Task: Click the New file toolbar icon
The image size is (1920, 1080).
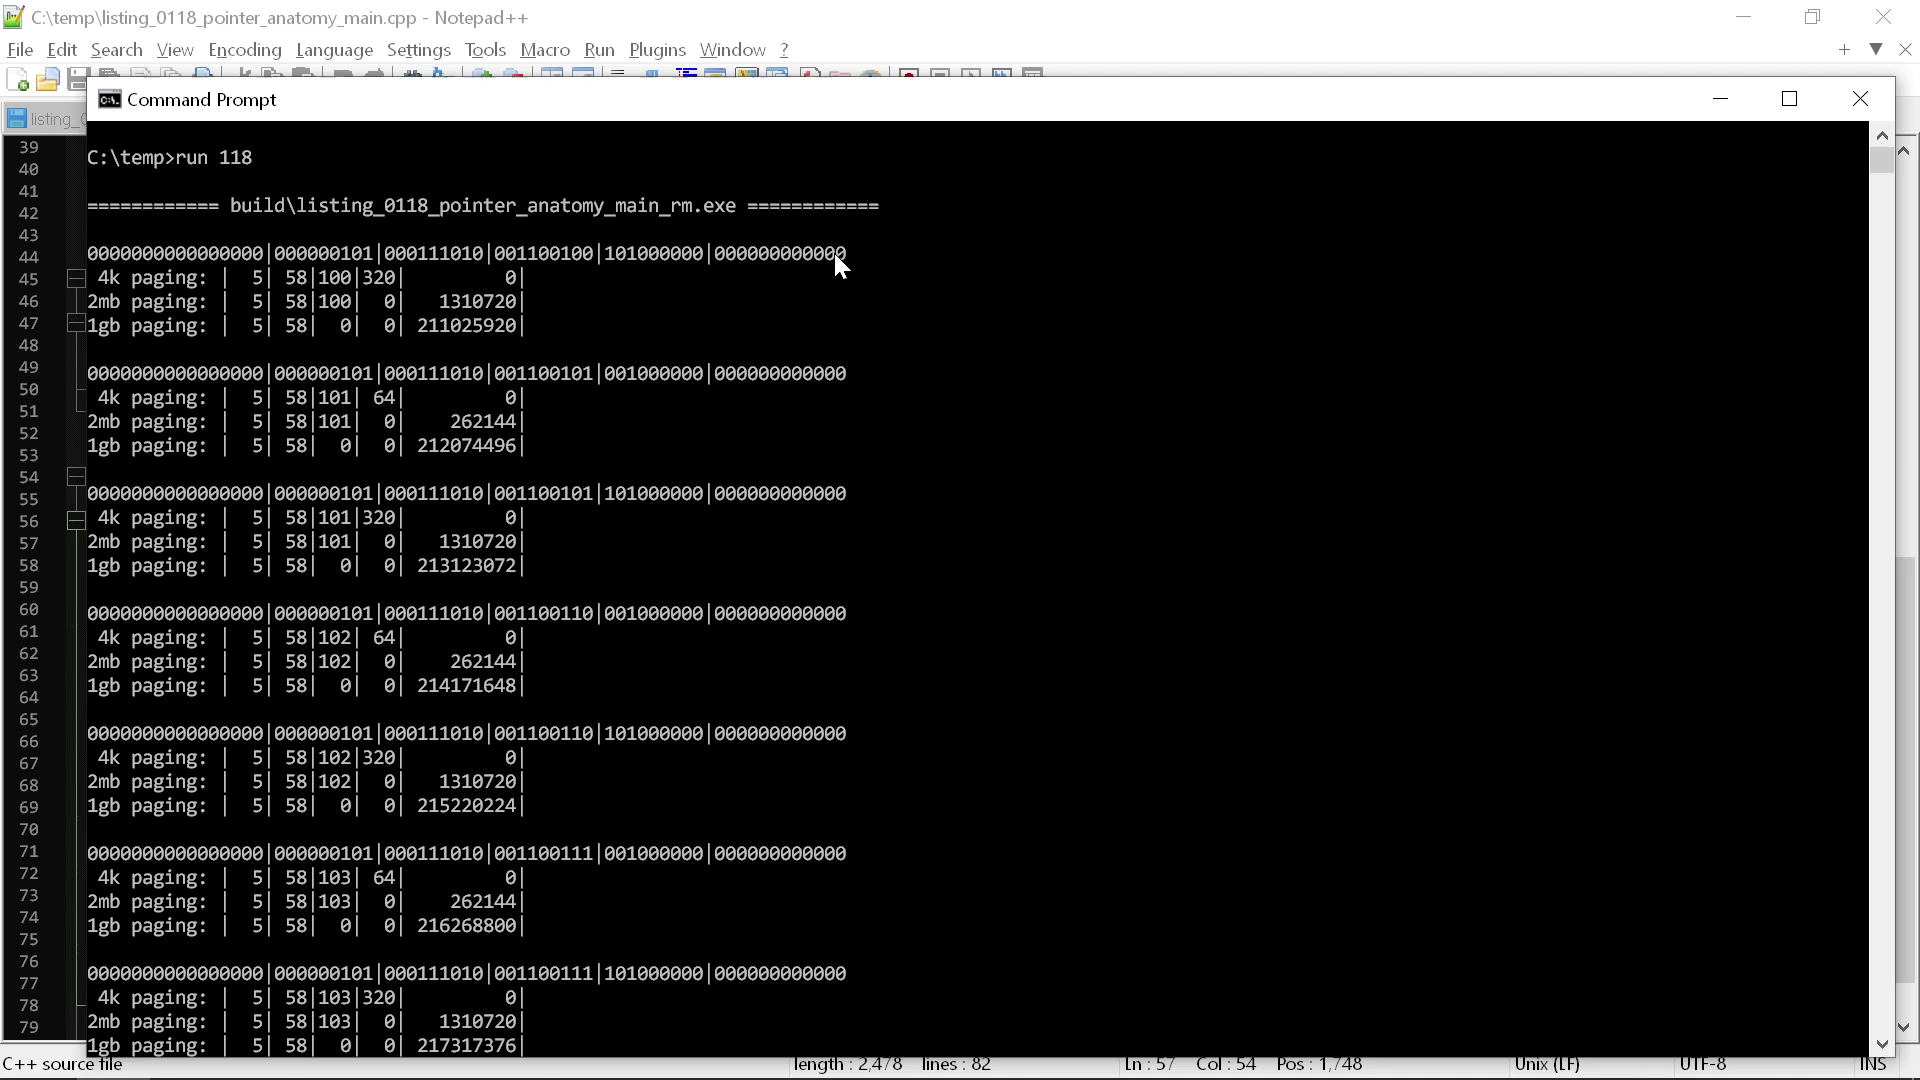Action: (17, 79)
